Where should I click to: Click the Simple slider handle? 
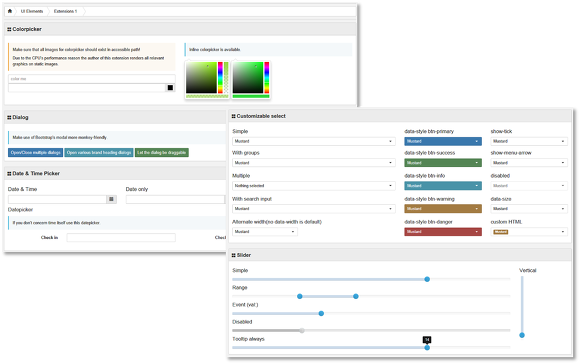coord(427,279)
